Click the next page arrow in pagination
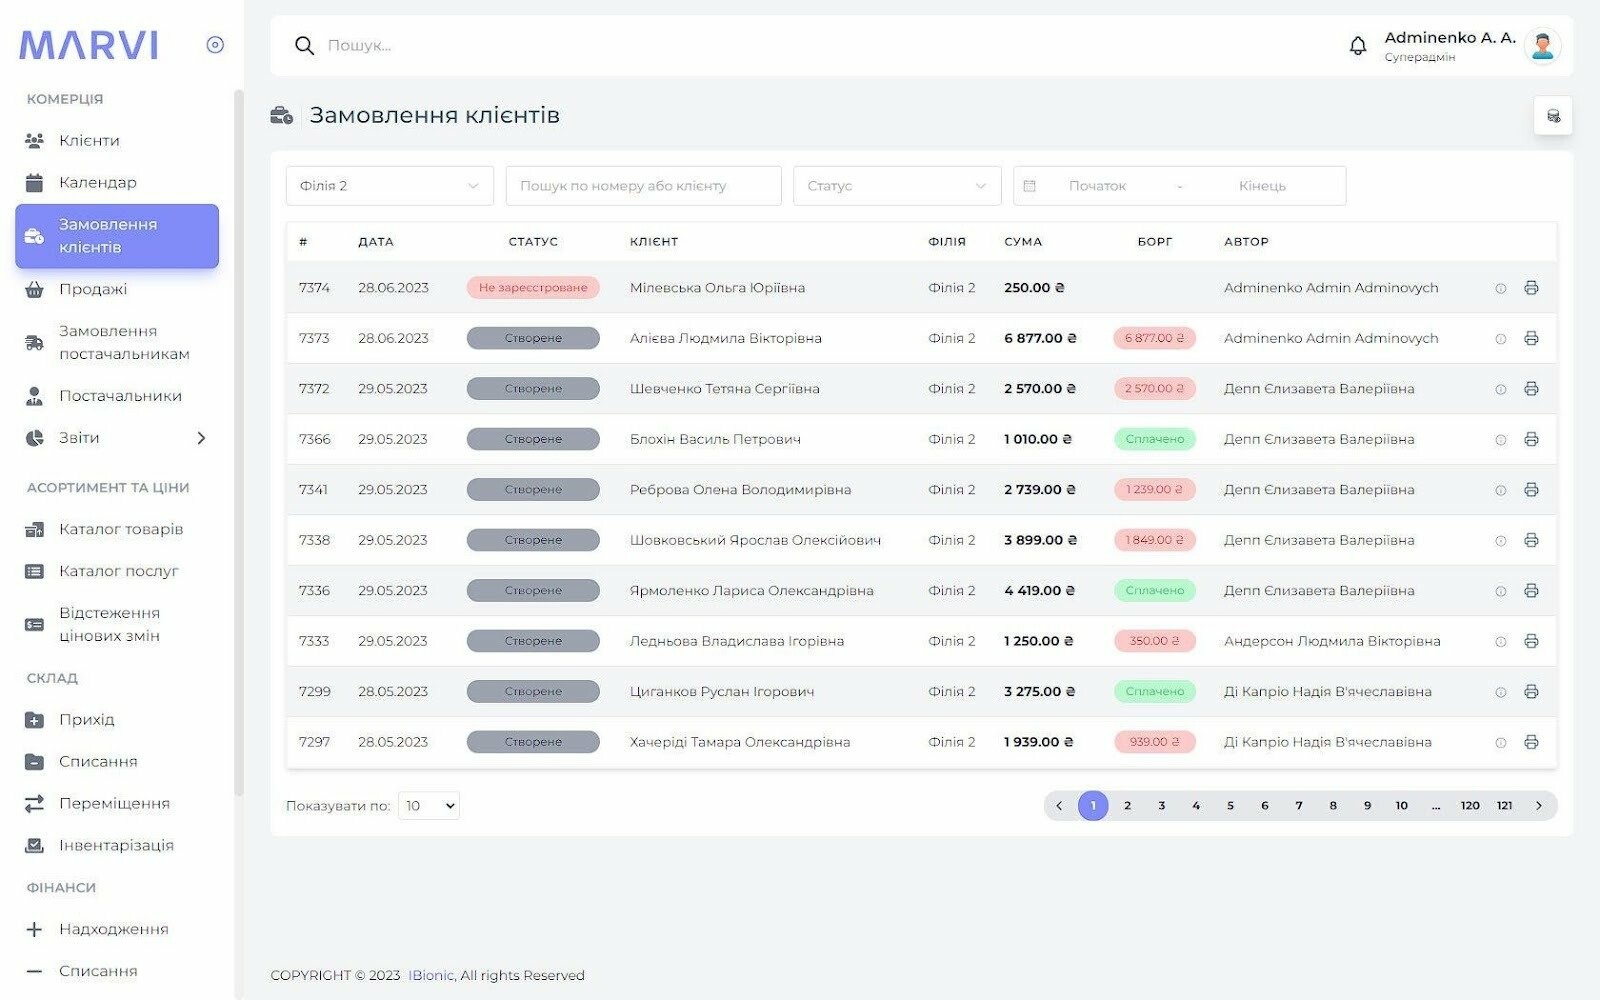This screenshot has height=1000, width=1600. point(1539,806)
